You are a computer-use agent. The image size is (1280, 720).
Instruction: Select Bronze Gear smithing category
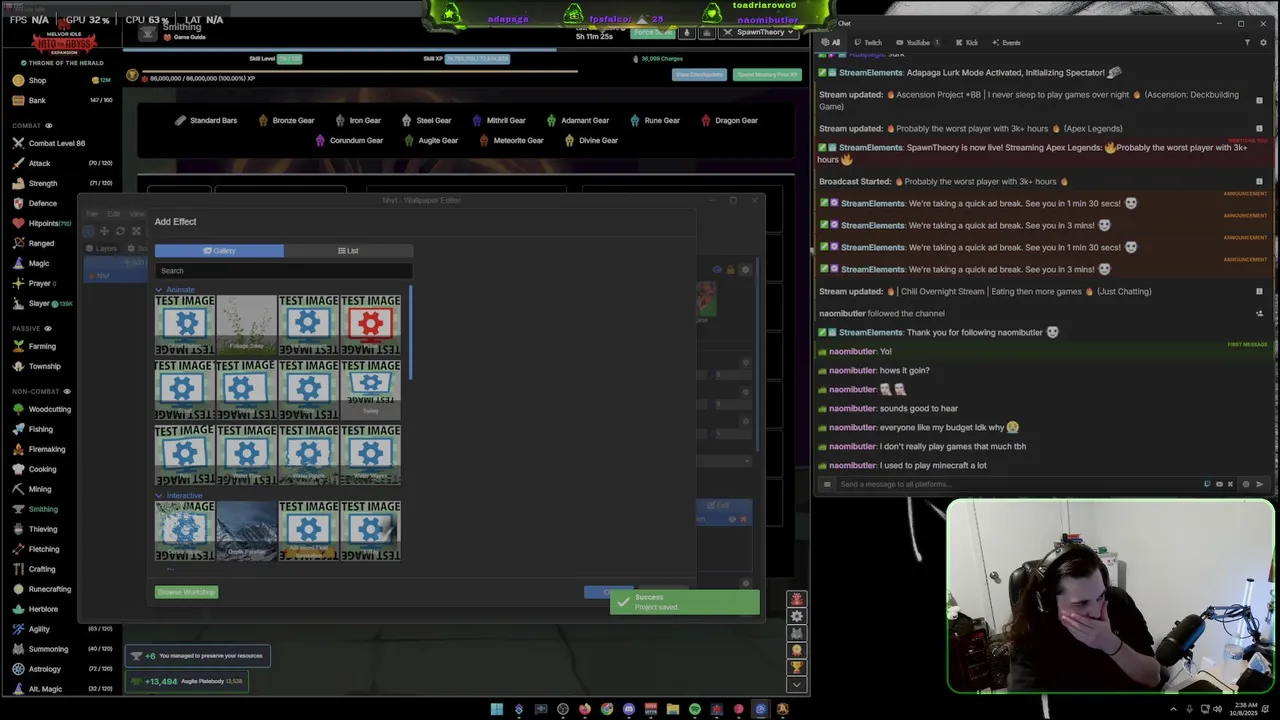pos(286,120)
